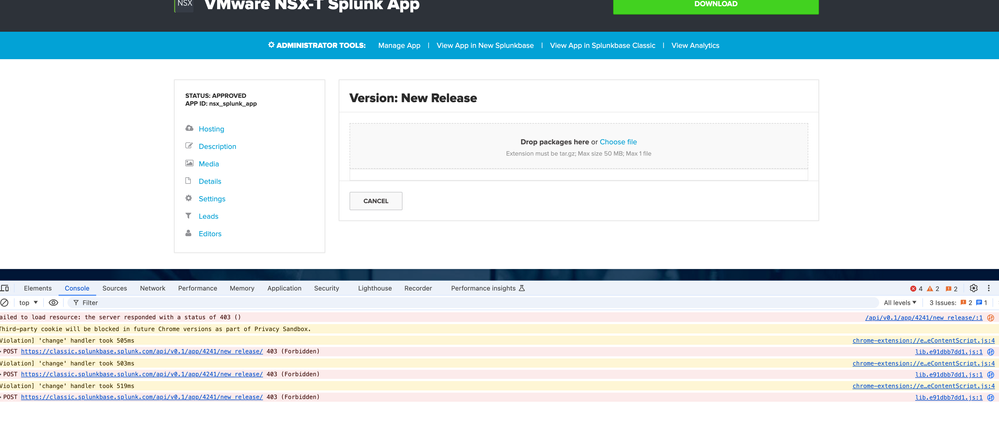This screenshot has width=999, height=430.
Task: Click the orange issues badge next to 3 Issues
Action: pyautogui.click(x=966, y=303)
